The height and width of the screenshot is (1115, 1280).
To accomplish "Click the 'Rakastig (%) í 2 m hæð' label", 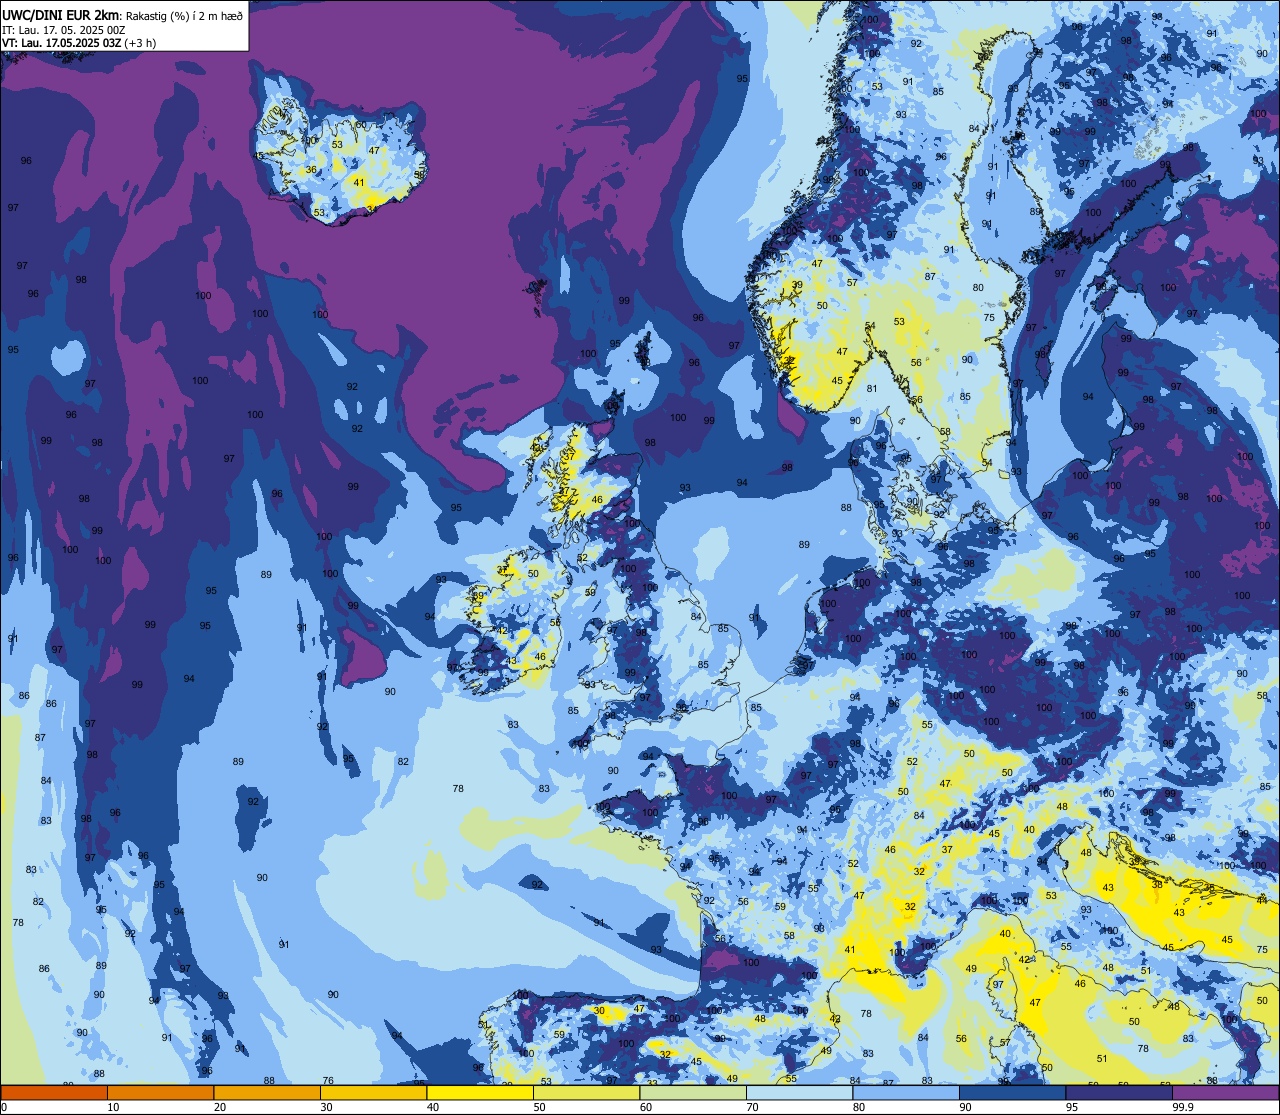I will pos(184,15).
